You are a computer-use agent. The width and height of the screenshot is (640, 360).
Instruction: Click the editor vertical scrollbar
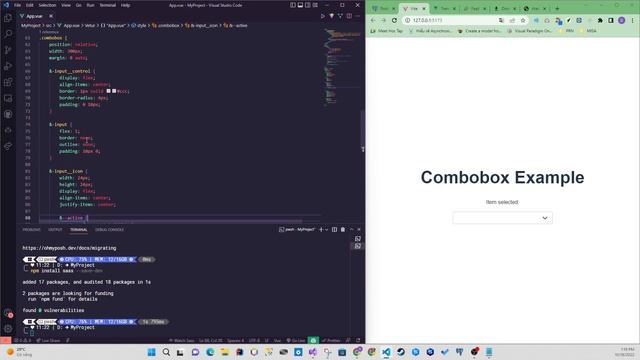(363, 131)
